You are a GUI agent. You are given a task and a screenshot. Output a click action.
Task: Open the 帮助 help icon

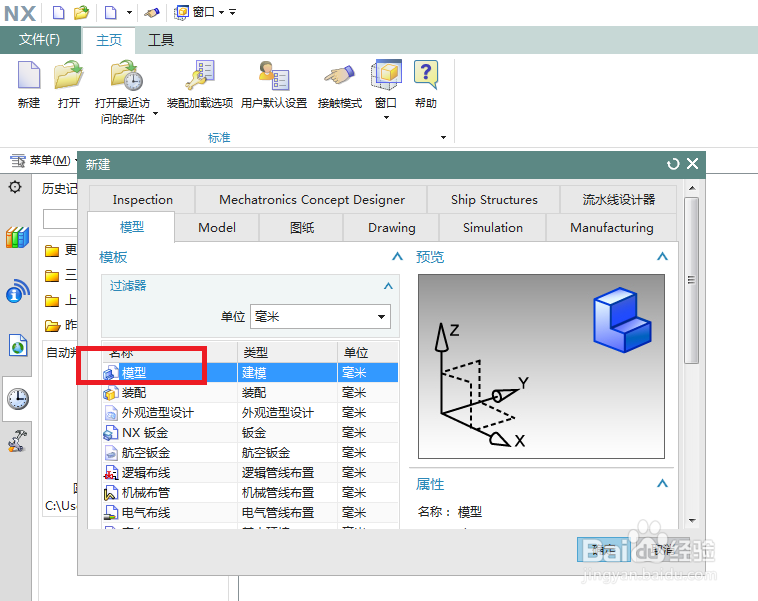pos(426,74)
